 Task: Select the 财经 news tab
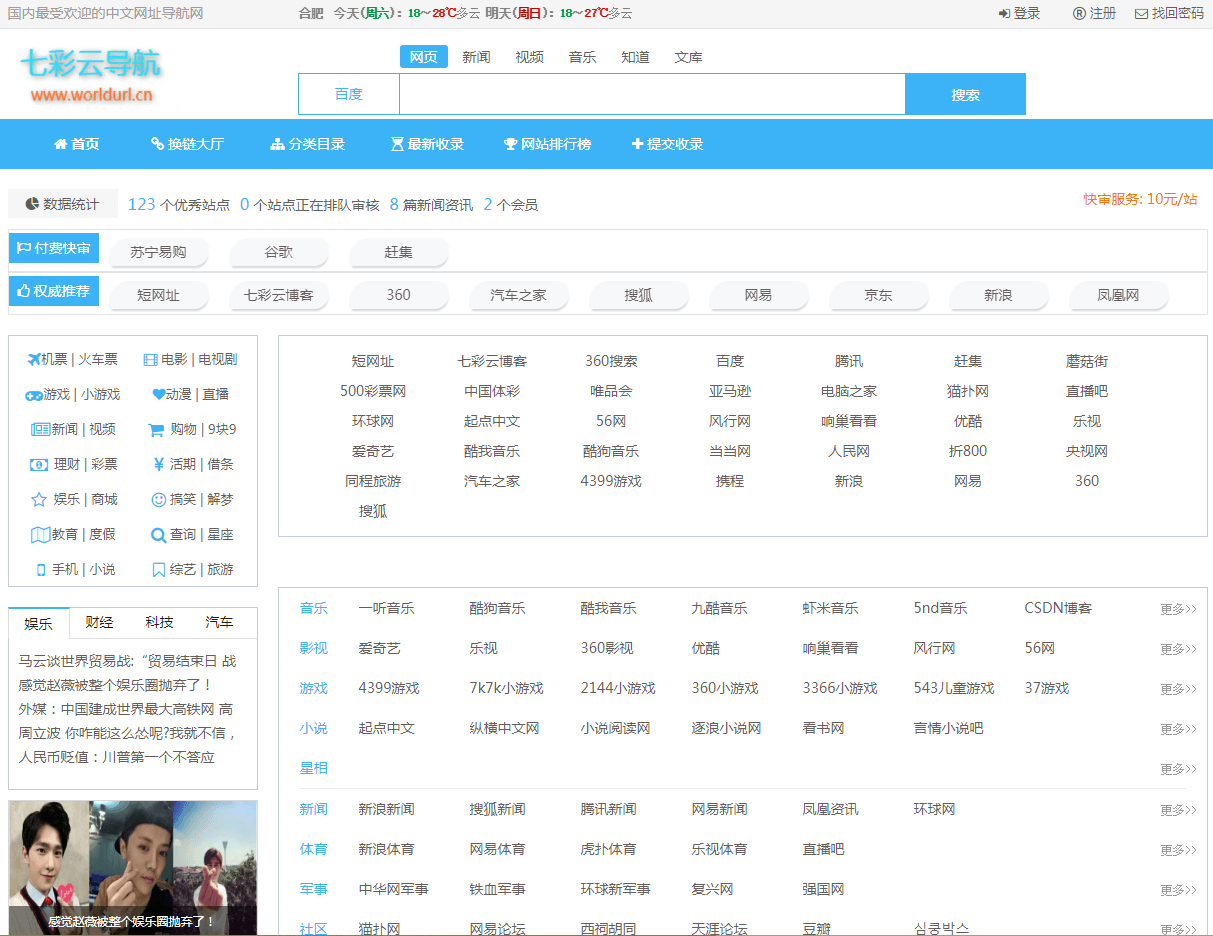99,622
